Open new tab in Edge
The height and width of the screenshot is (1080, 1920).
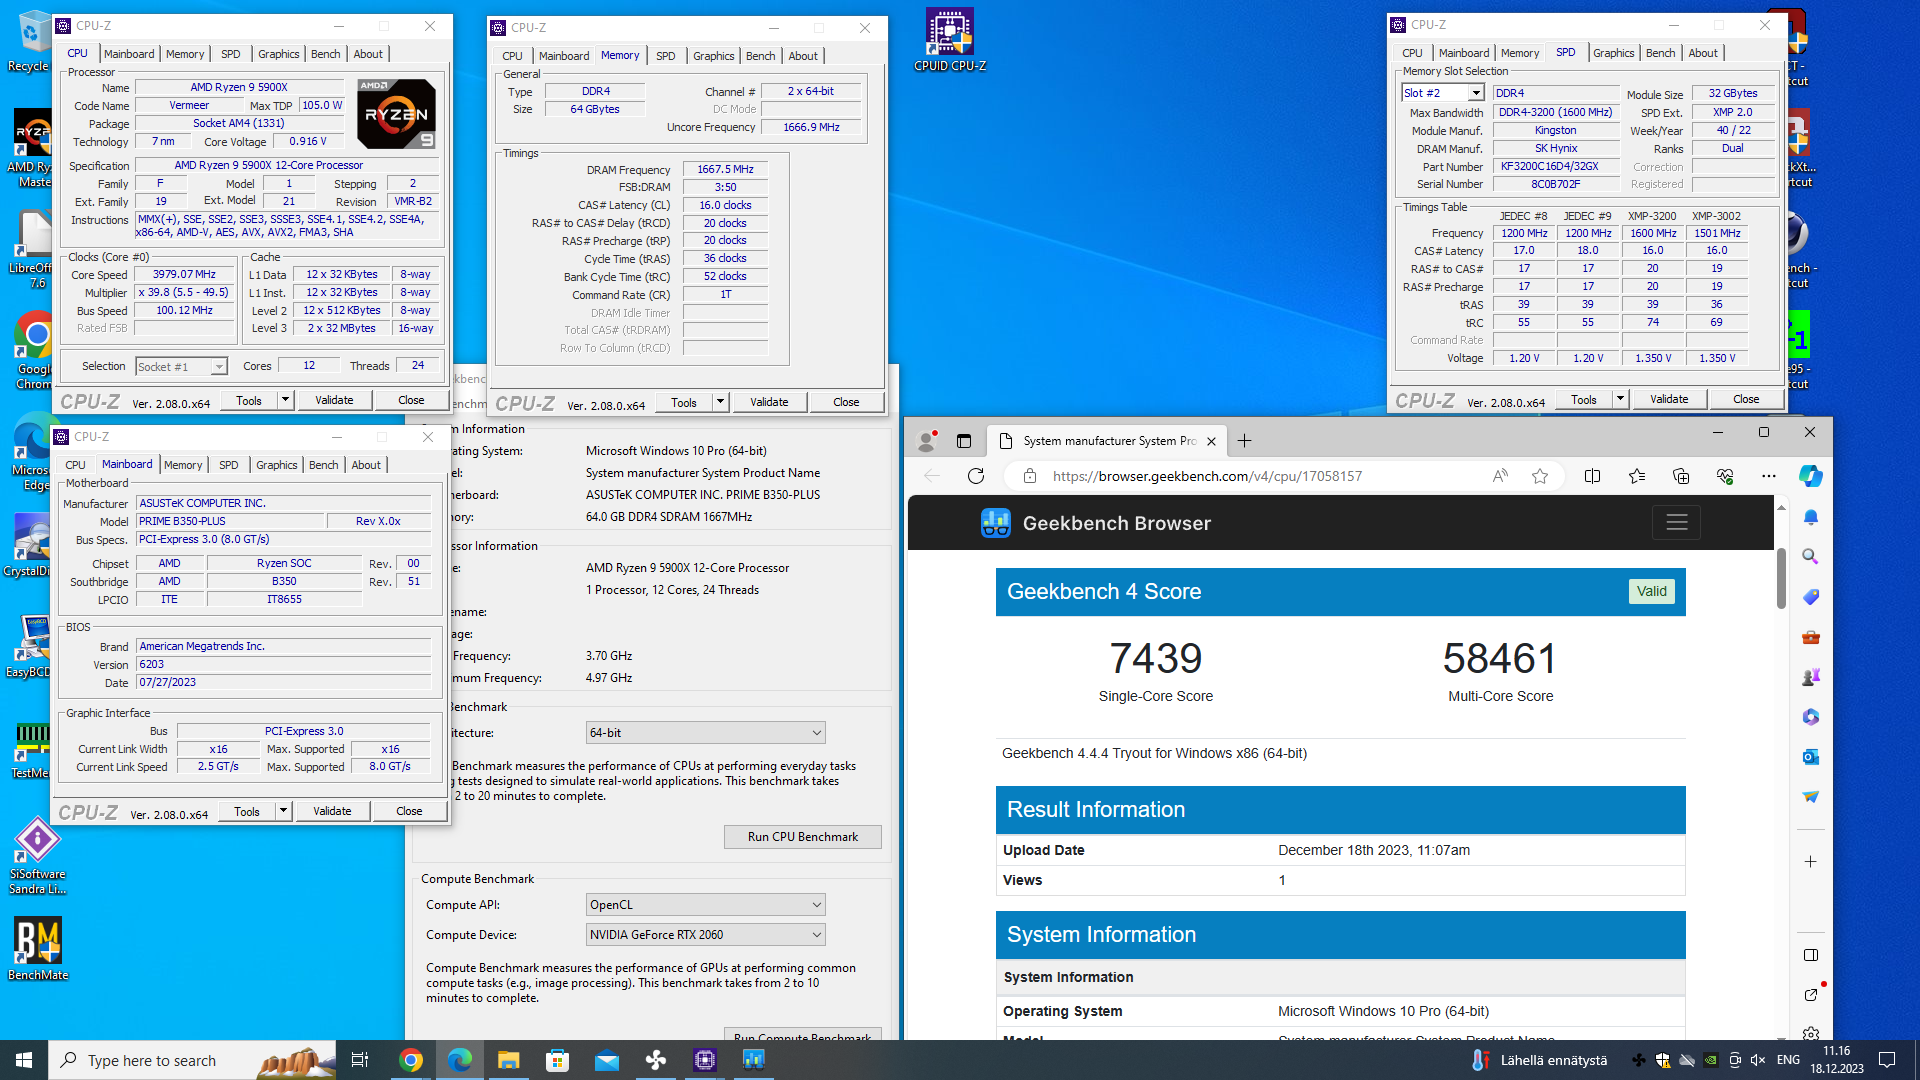coord(1244,441)
